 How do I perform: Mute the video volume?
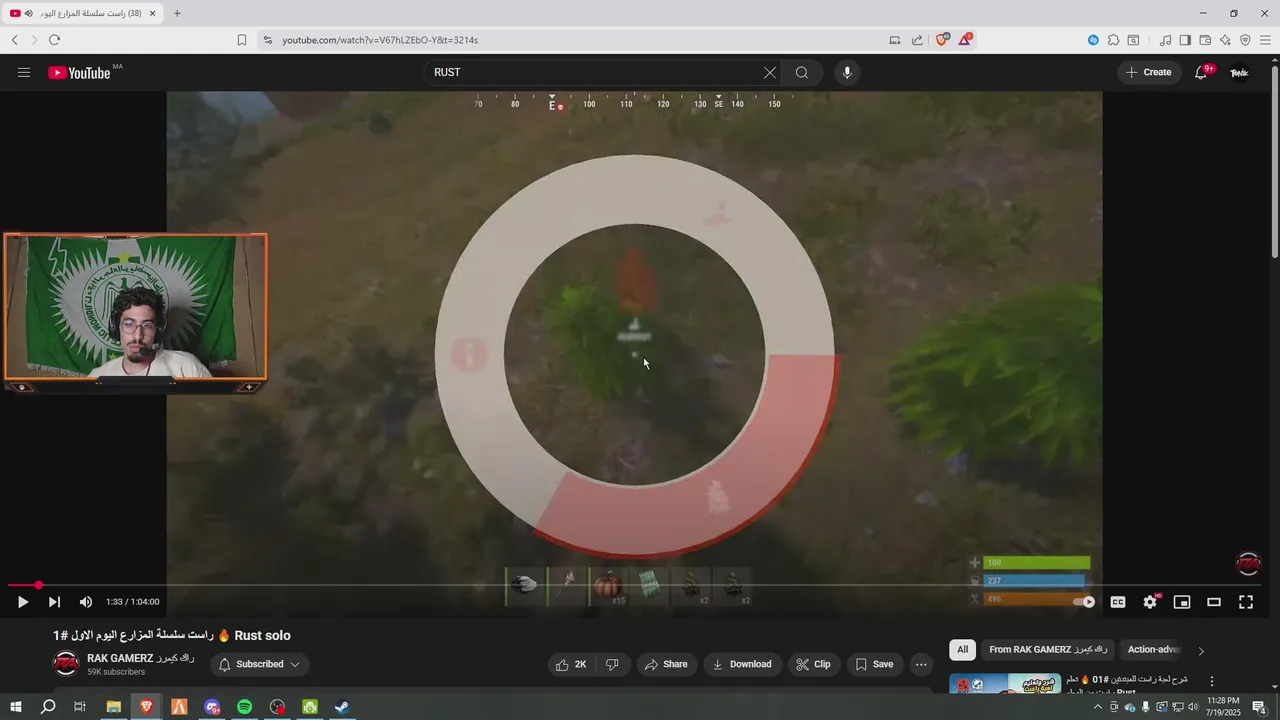point(86,602)
